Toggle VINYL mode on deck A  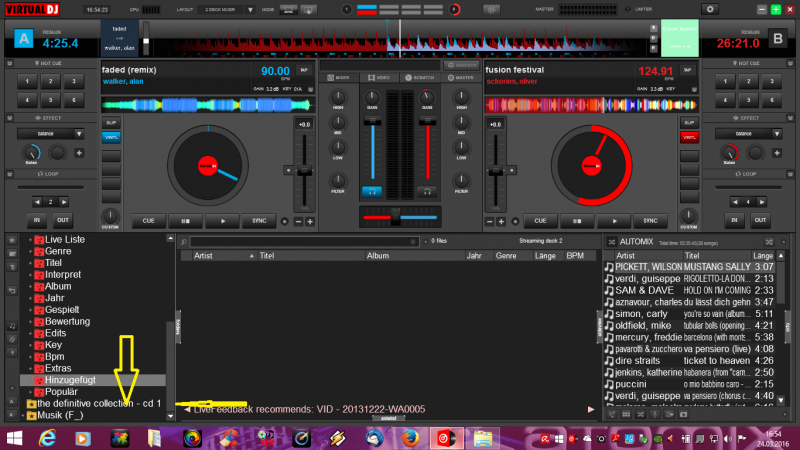[x=111, y=136]
